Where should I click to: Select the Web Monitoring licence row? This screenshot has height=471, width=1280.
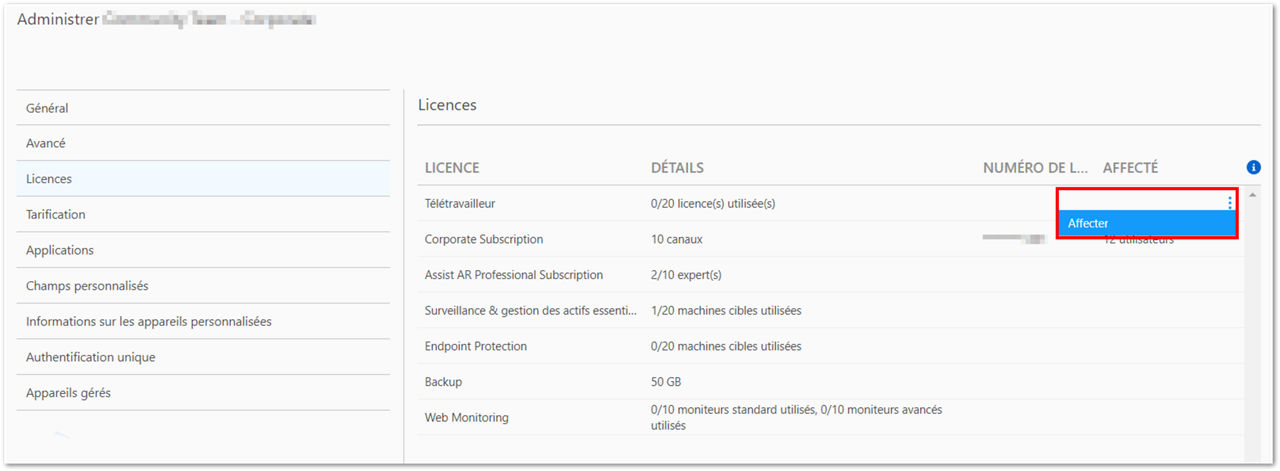click(x=831, y=417)
